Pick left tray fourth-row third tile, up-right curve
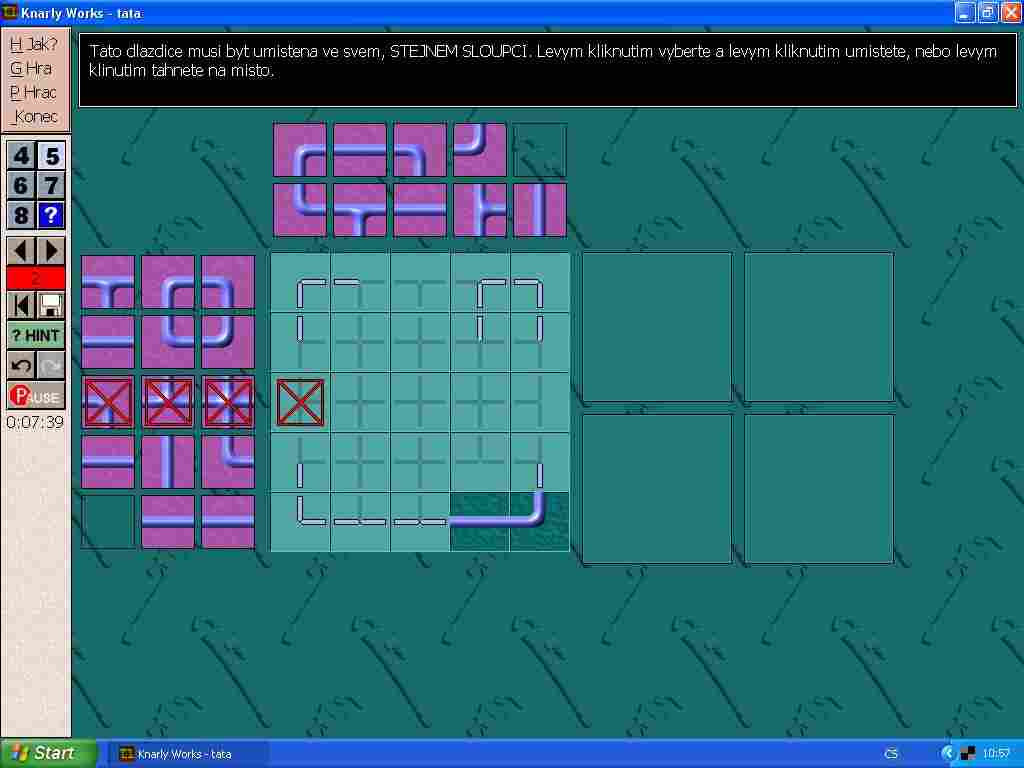Image resolution: width=1024 pixels, height=768 pixels. click(228, 462)
